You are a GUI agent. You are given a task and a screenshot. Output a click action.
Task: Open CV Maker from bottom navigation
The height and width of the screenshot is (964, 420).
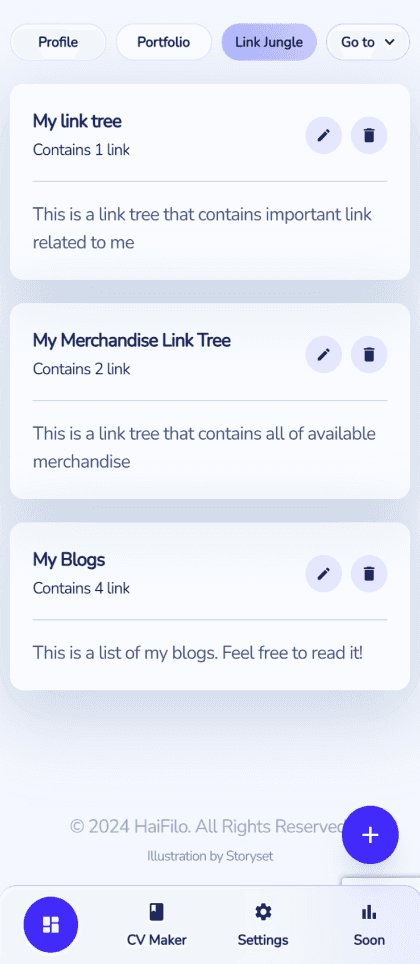(157, 925)
